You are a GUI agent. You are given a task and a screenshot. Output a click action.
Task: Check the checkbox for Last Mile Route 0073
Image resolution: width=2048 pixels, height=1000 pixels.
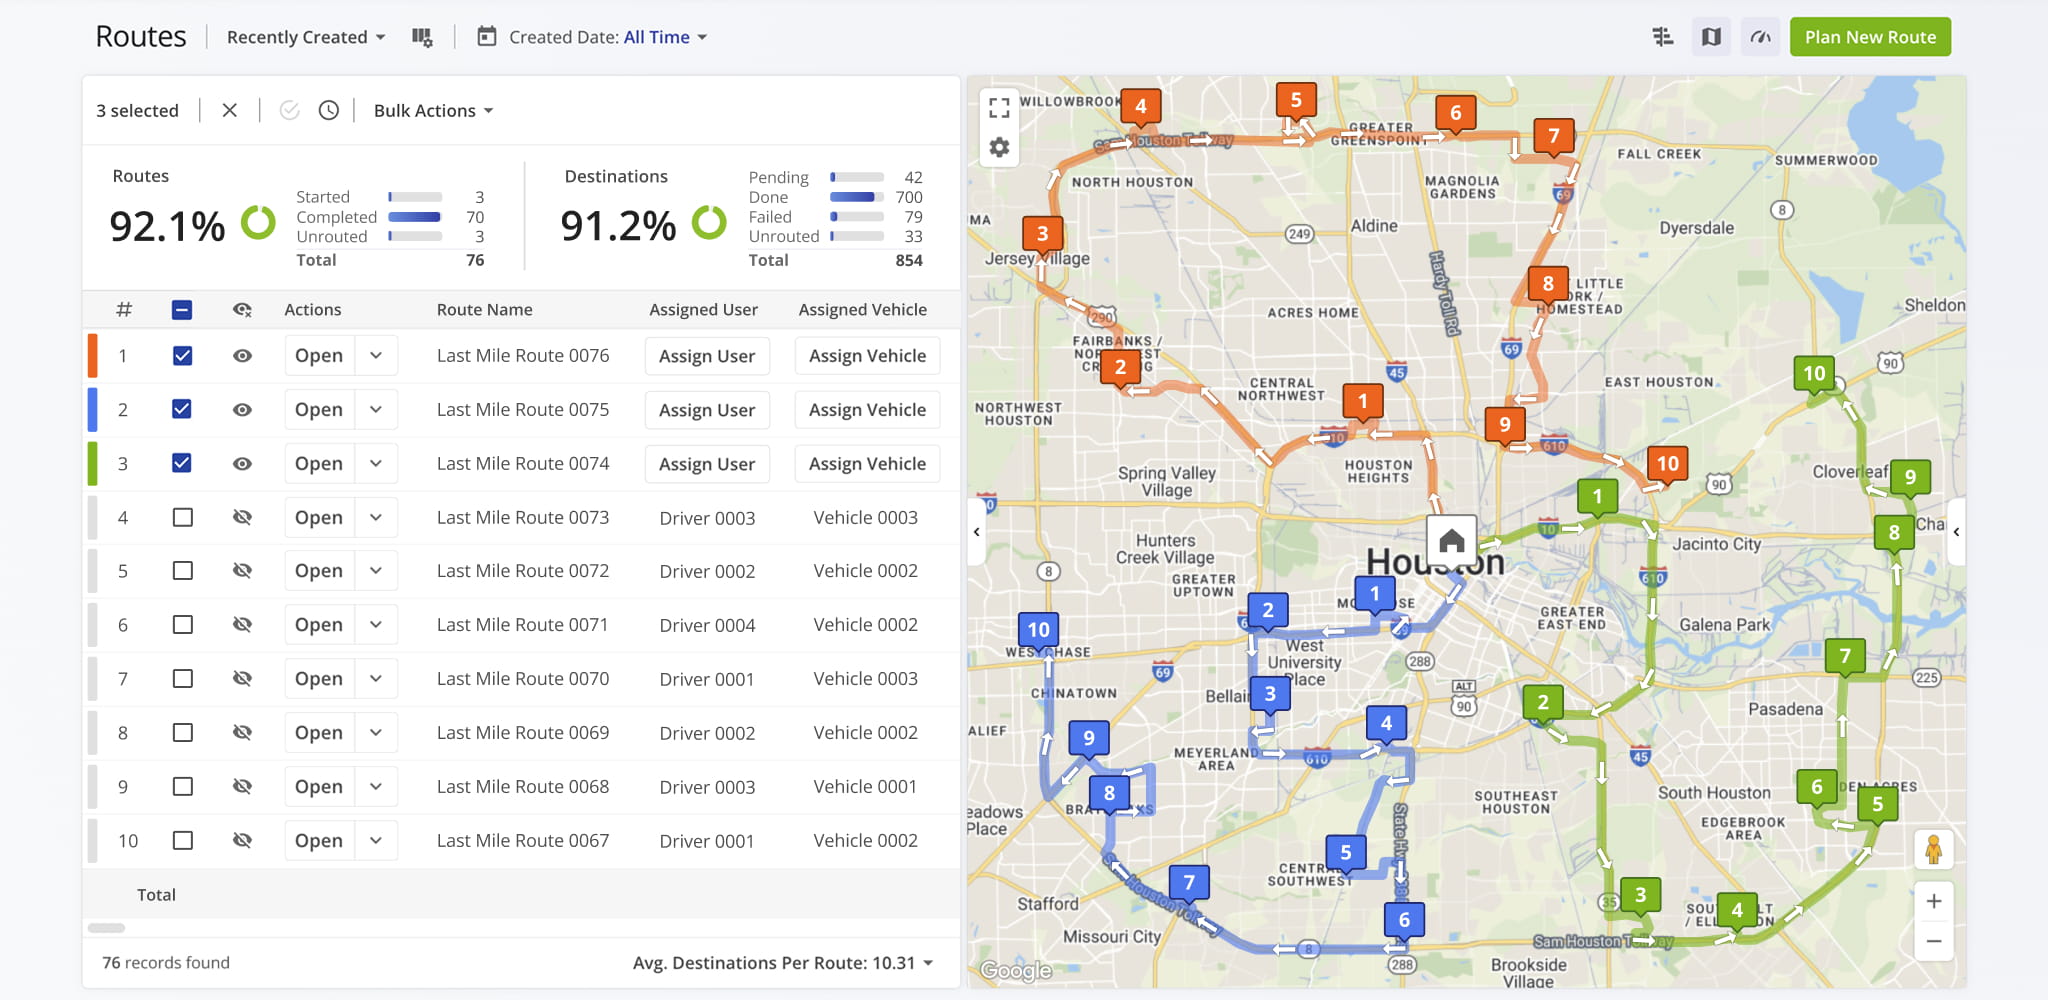click(182, 517)
